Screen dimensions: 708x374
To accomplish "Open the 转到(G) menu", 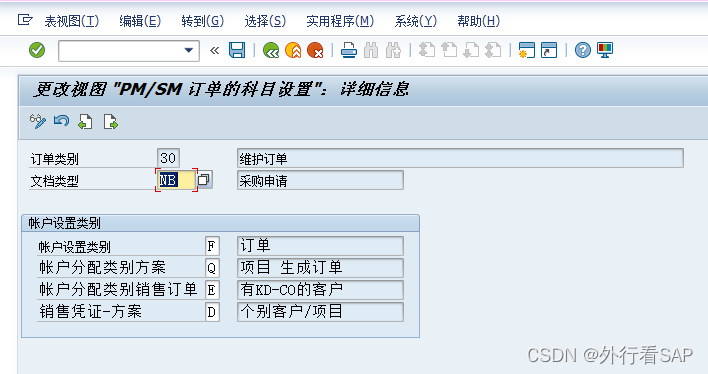I will [203, 21].
